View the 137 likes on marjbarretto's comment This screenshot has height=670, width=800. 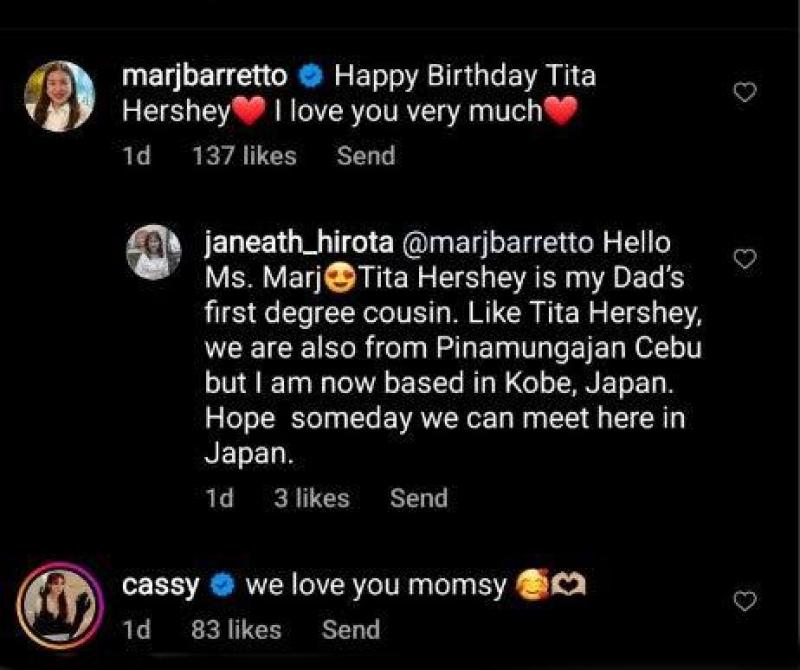[x=243, y=156]
